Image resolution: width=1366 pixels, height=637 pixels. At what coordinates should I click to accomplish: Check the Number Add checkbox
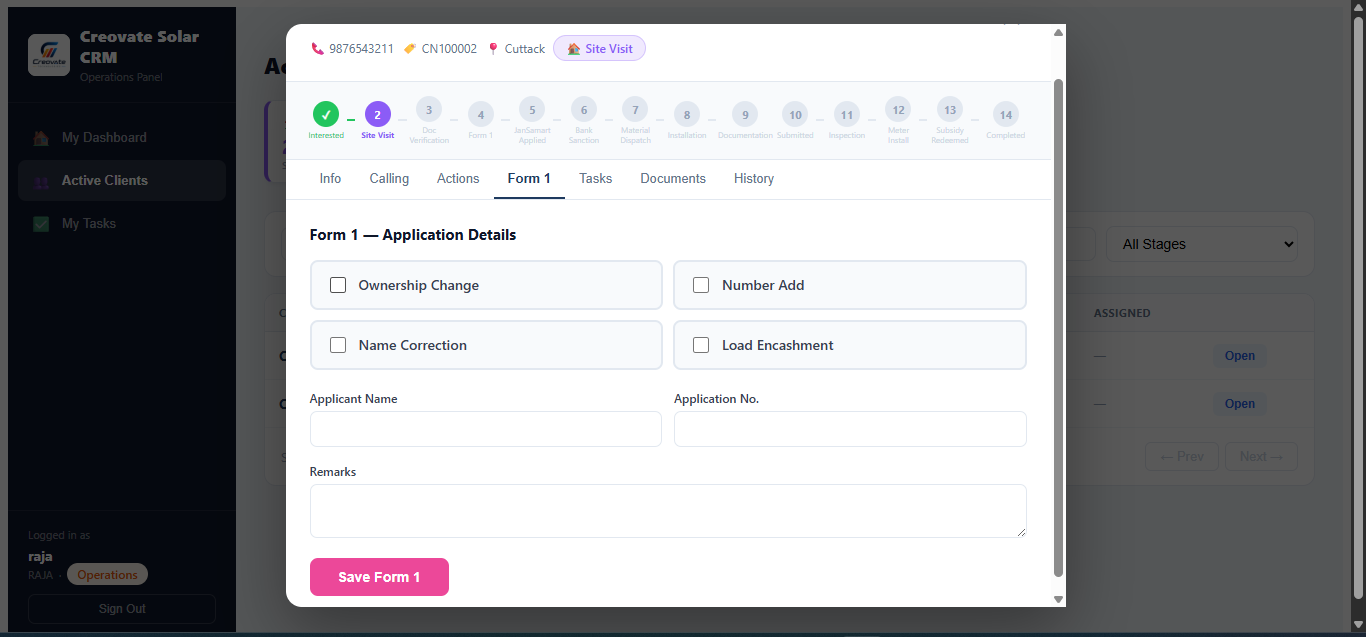coord(701,285)
